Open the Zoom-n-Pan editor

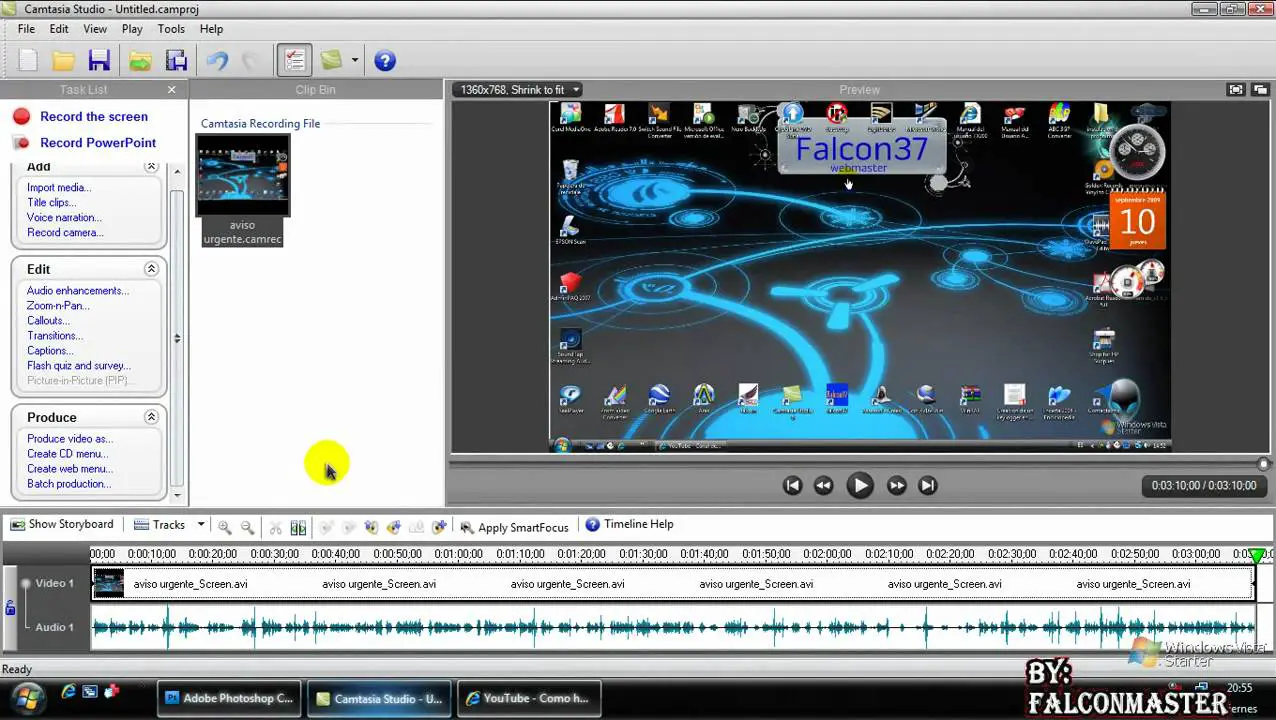point(58,306)
